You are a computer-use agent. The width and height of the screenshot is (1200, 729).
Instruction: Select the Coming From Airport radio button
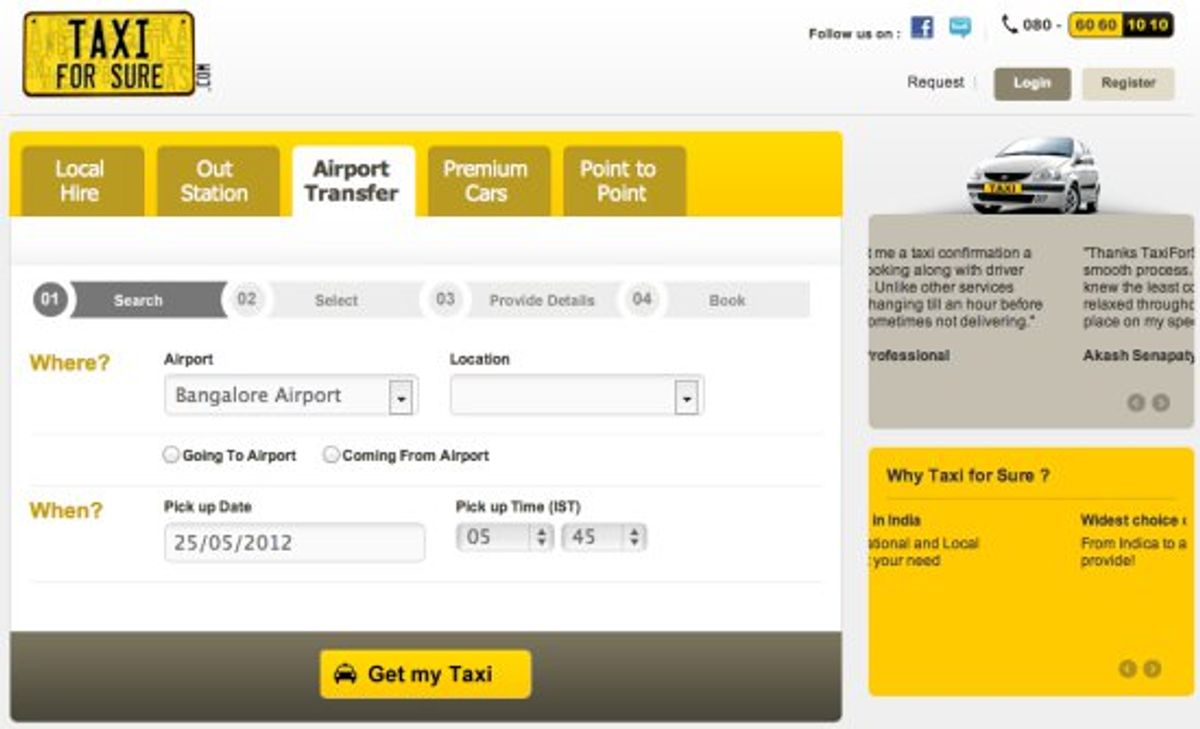(330, 454)
